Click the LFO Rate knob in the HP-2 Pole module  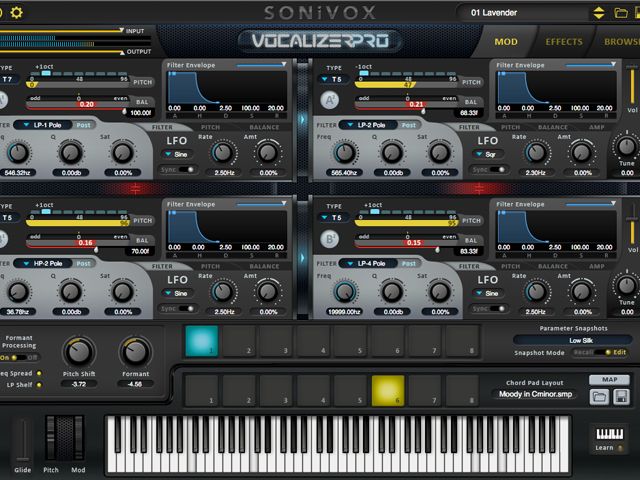pos(223,291)
